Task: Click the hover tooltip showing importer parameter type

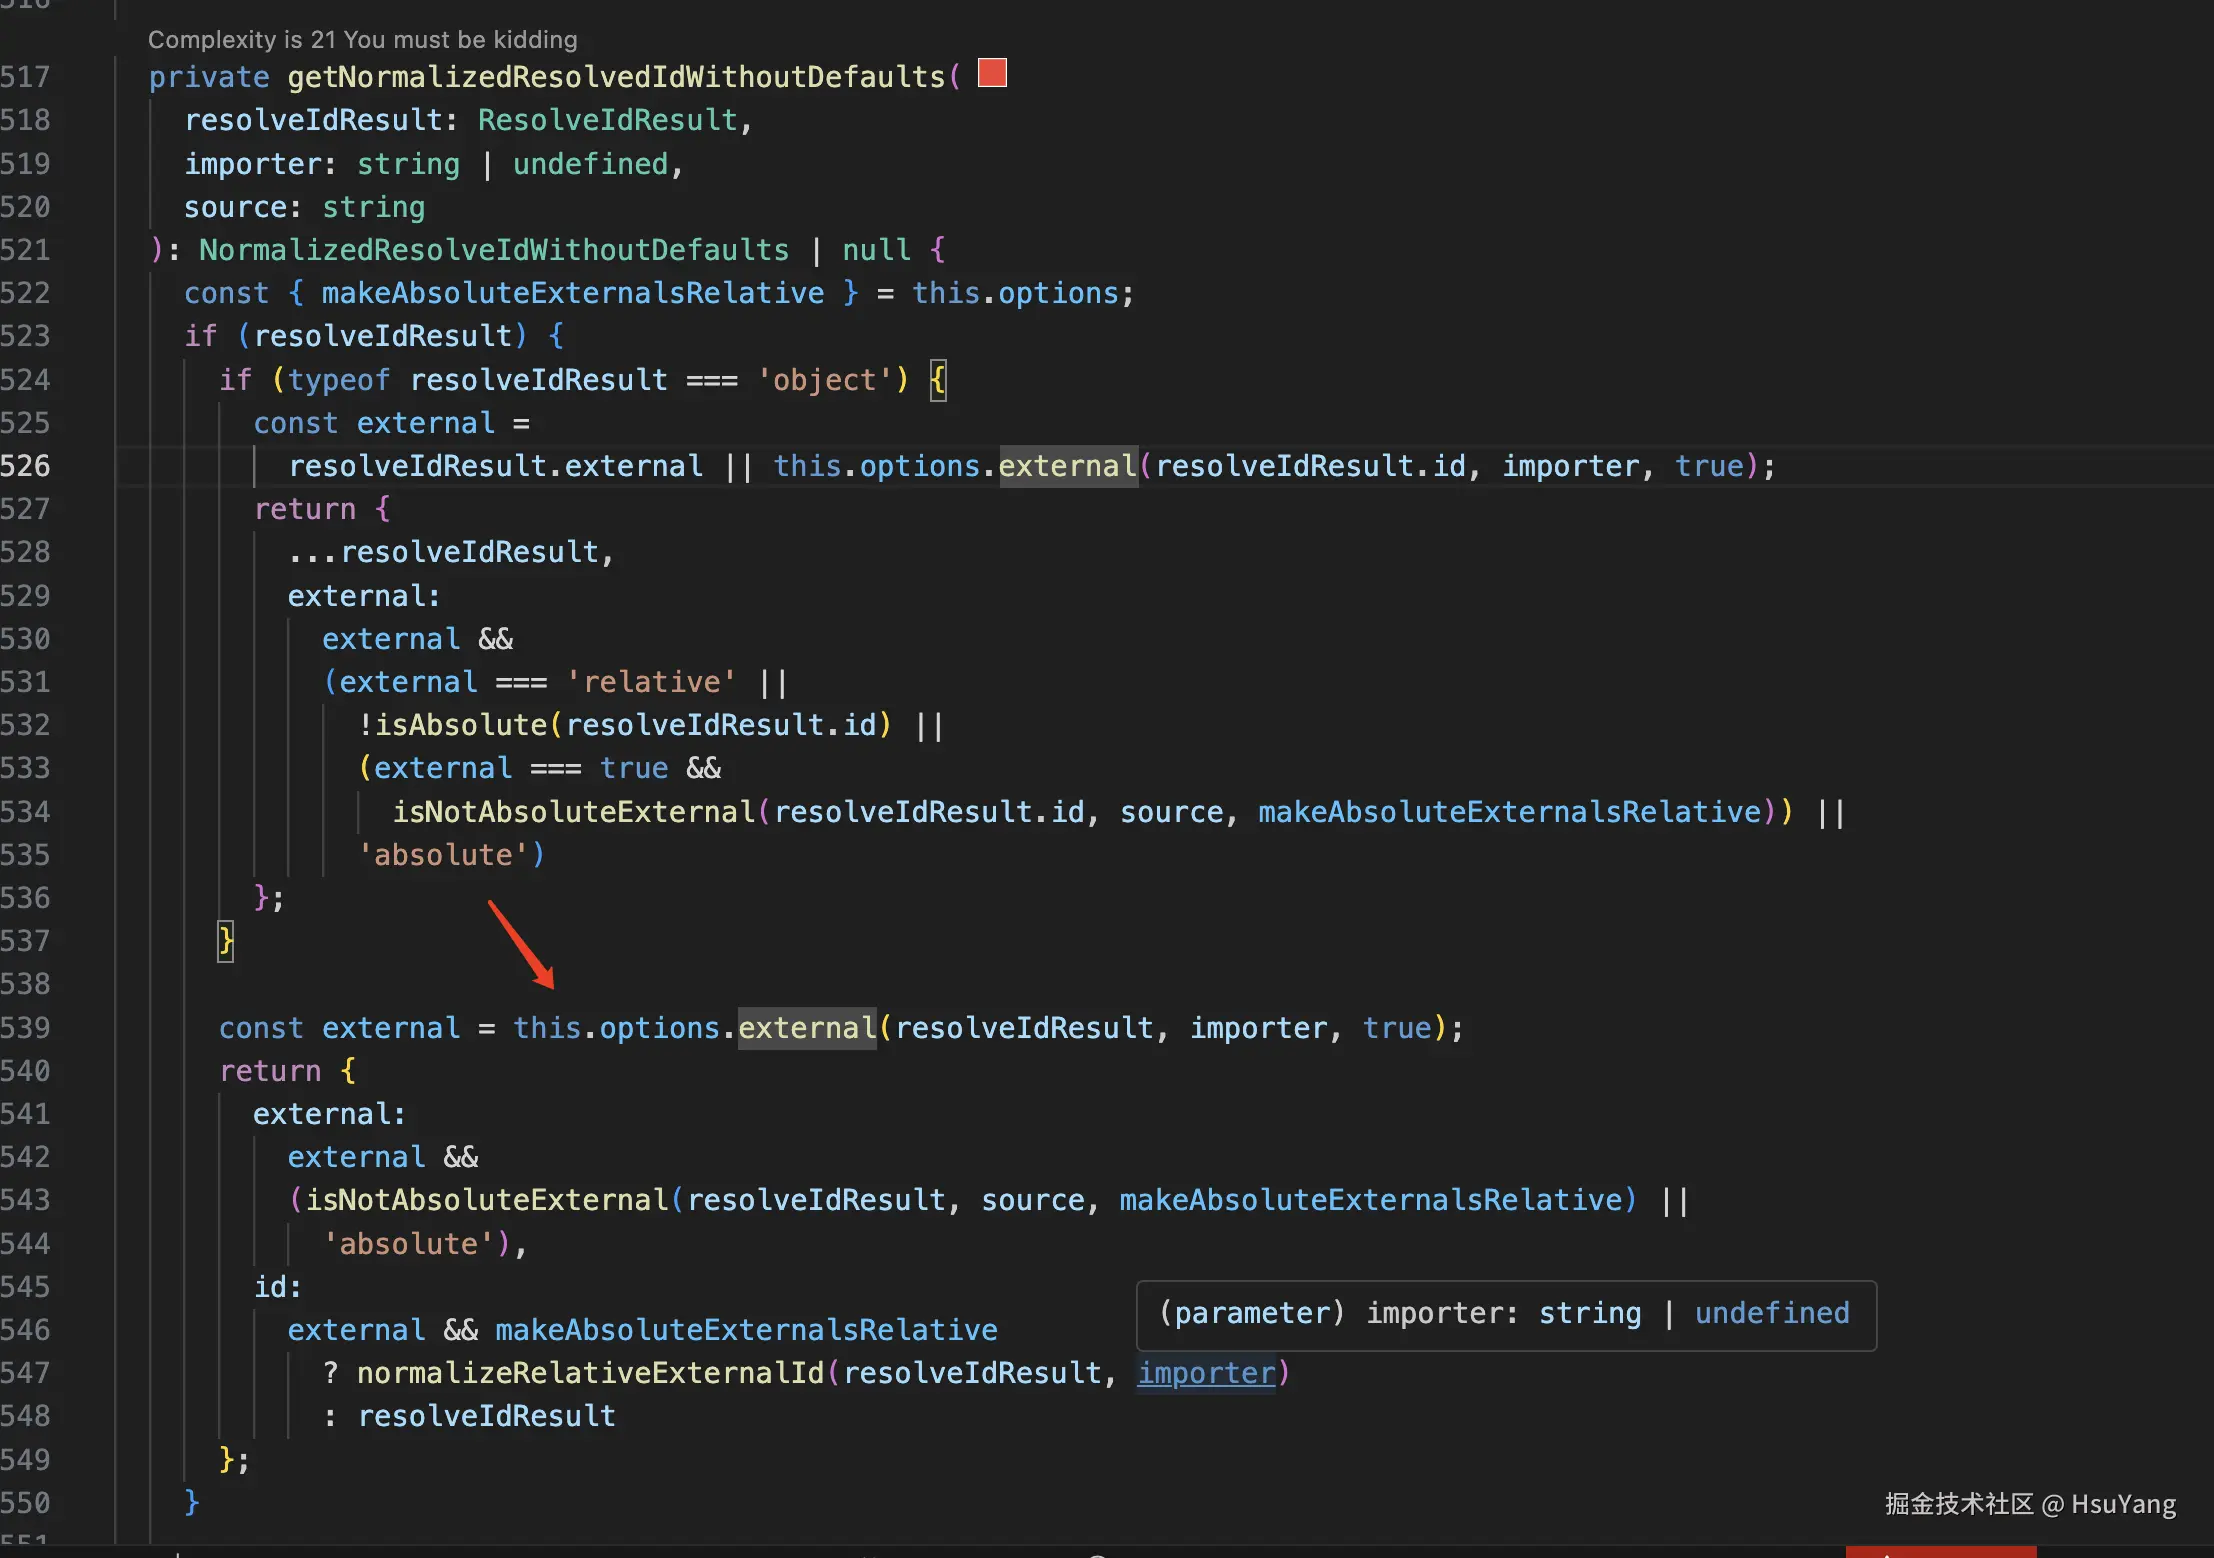Action: [x=1505, y=1314]
